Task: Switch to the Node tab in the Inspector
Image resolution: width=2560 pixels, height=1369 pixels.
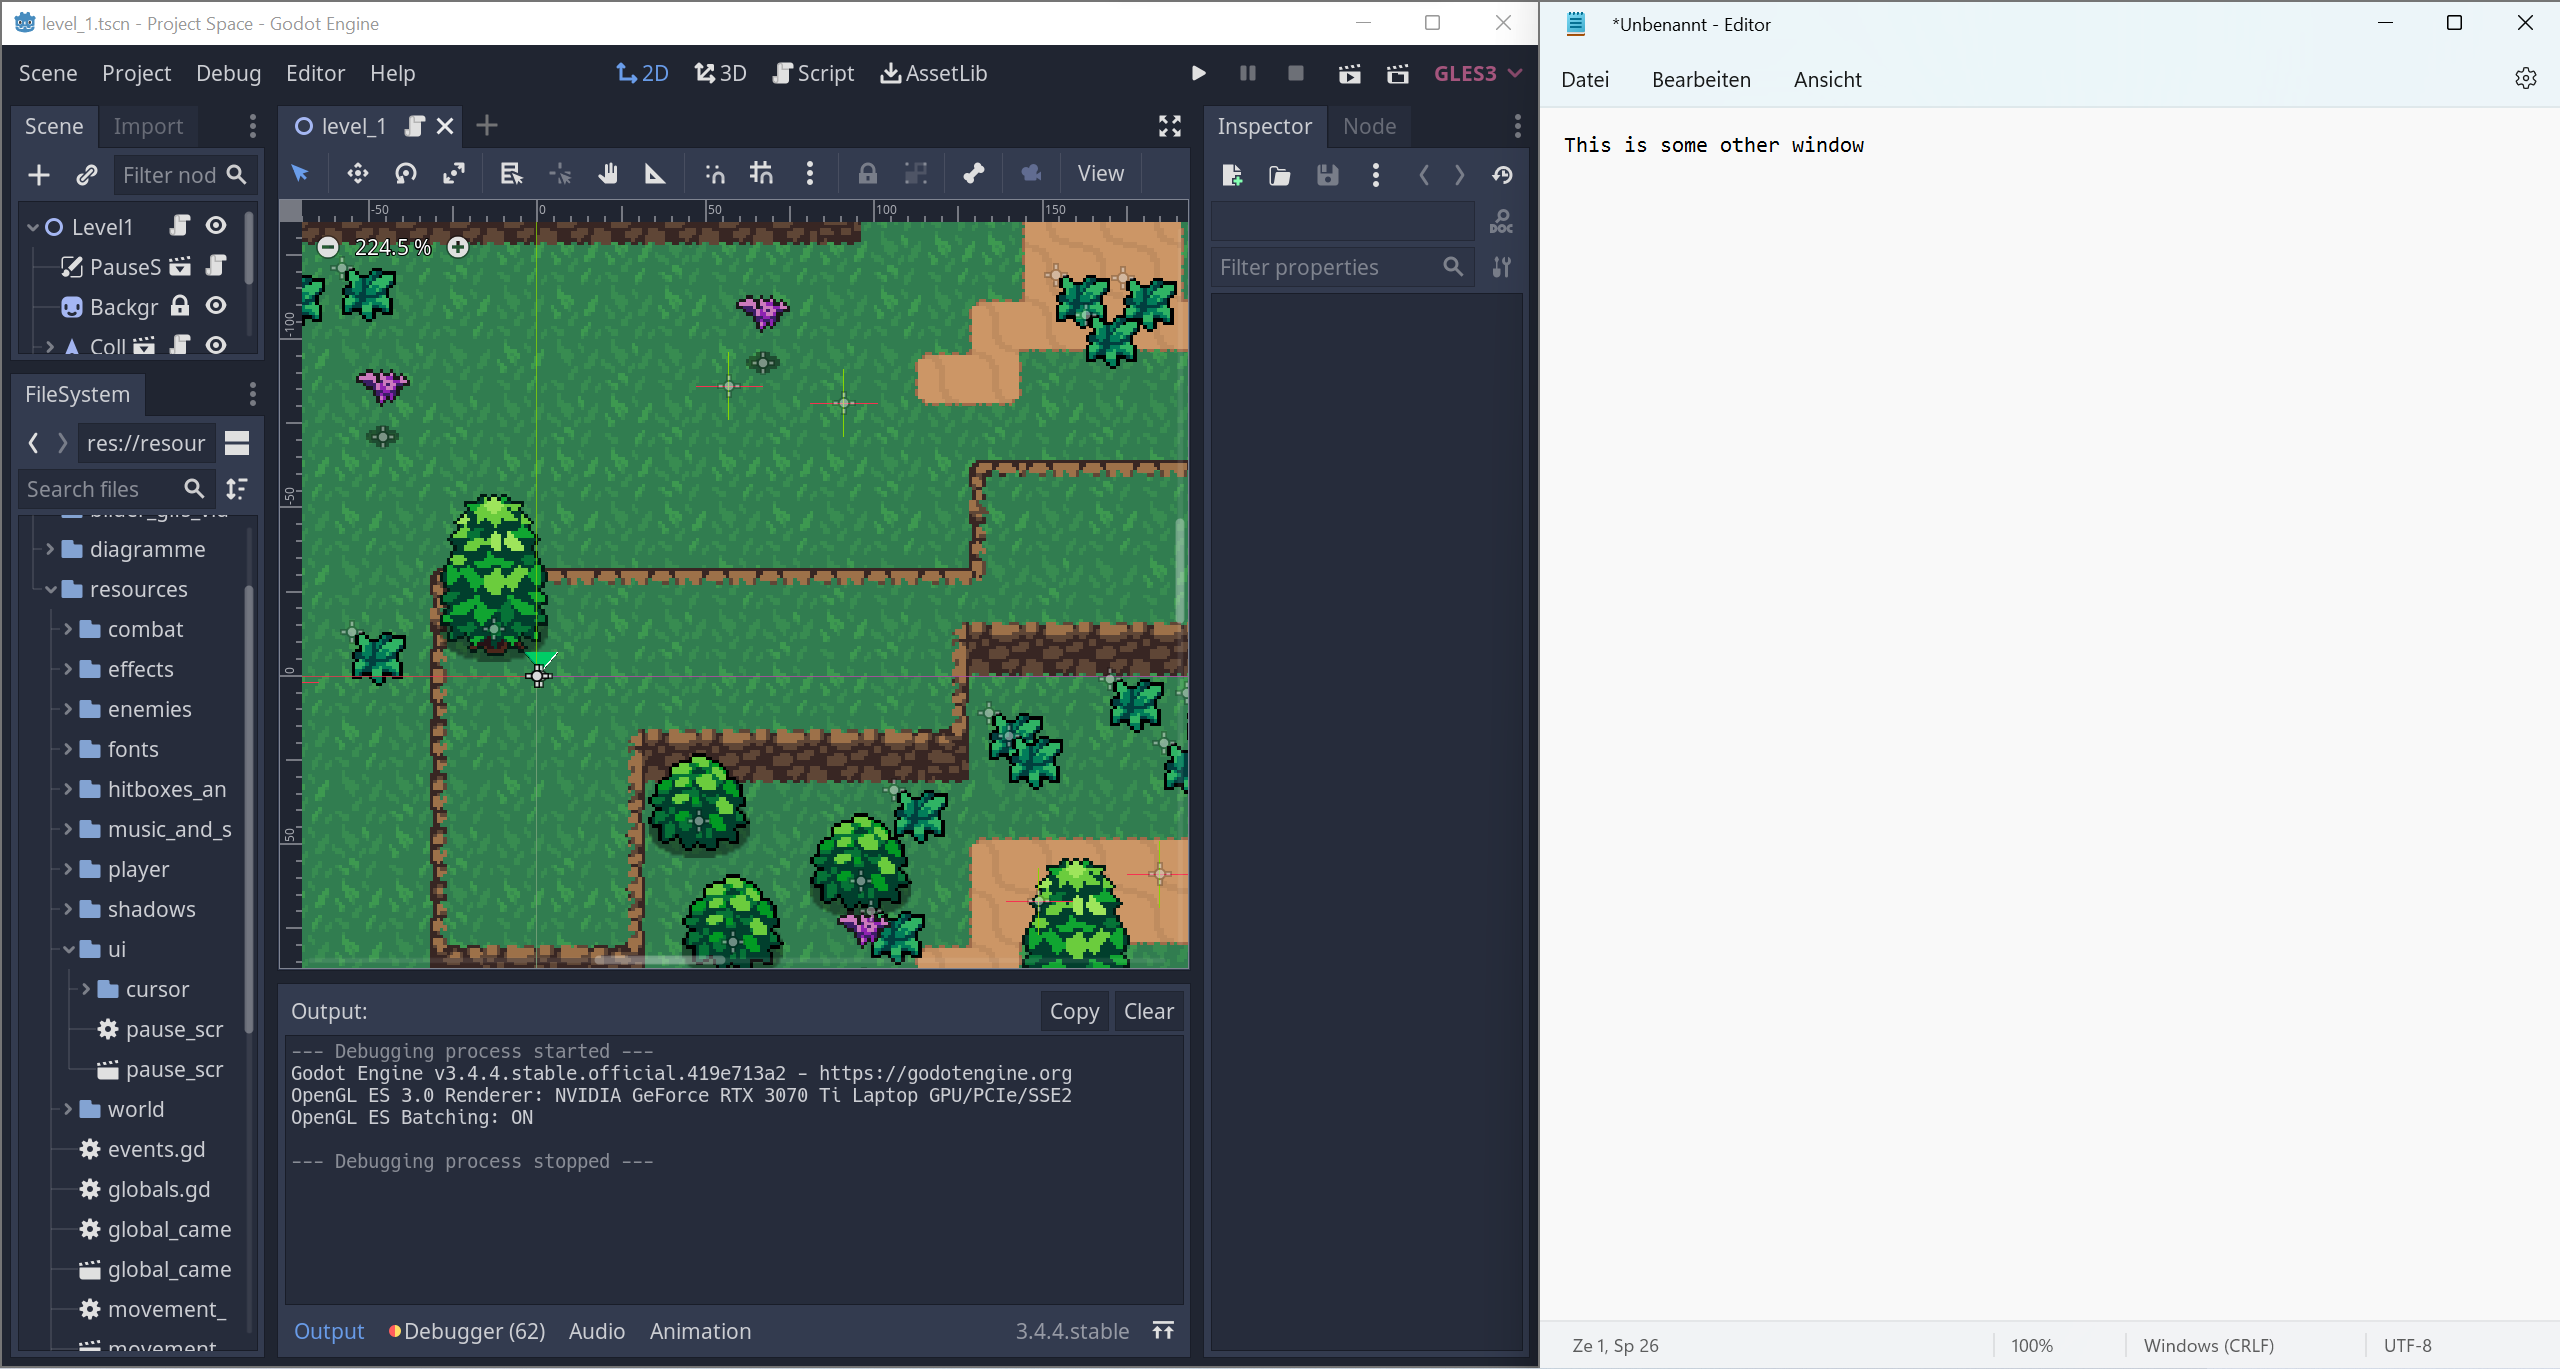Action: pos(1368,126)
